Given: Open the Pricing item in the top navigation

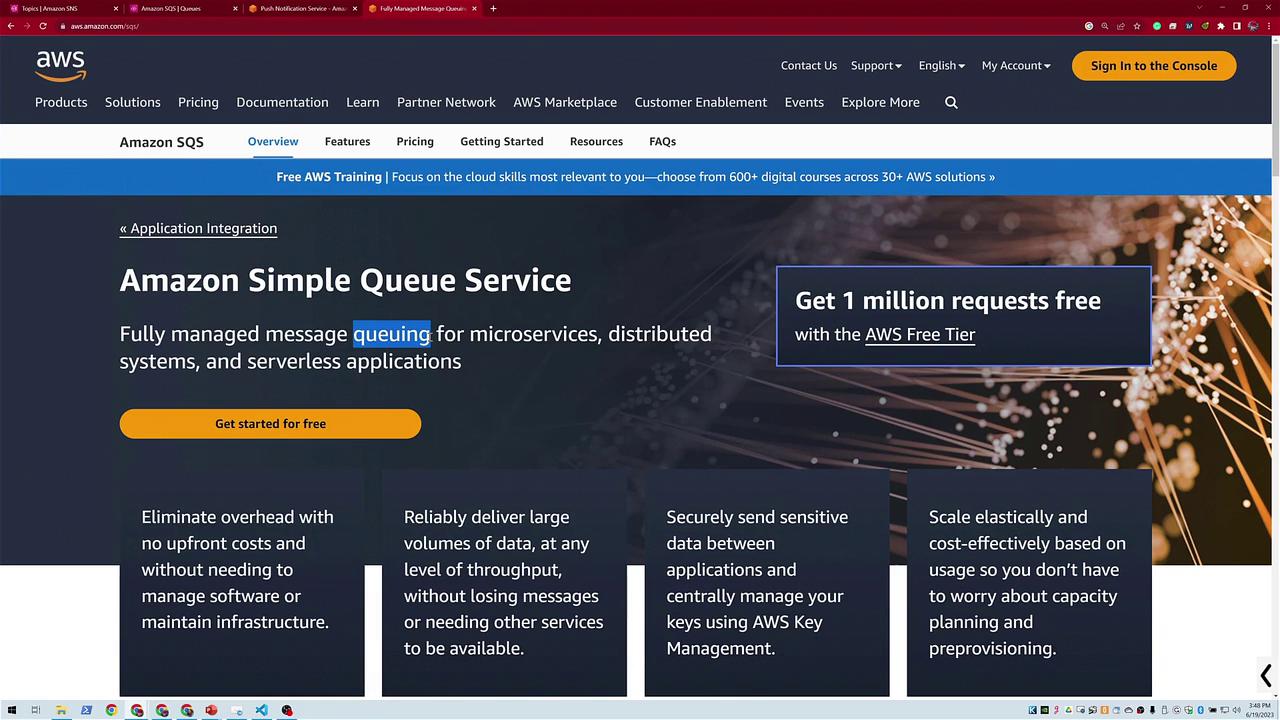Looking at the screenshot, I should pyautogui.click(x=198, y=102).
